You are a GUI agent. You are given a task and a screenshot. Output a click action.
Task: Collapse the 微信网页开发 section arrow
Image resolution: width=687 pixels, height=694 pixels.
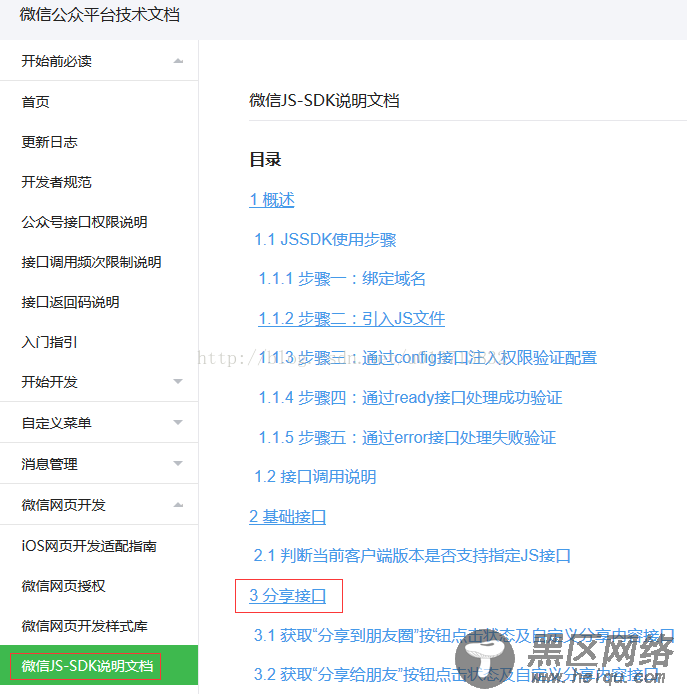[178, 505]
